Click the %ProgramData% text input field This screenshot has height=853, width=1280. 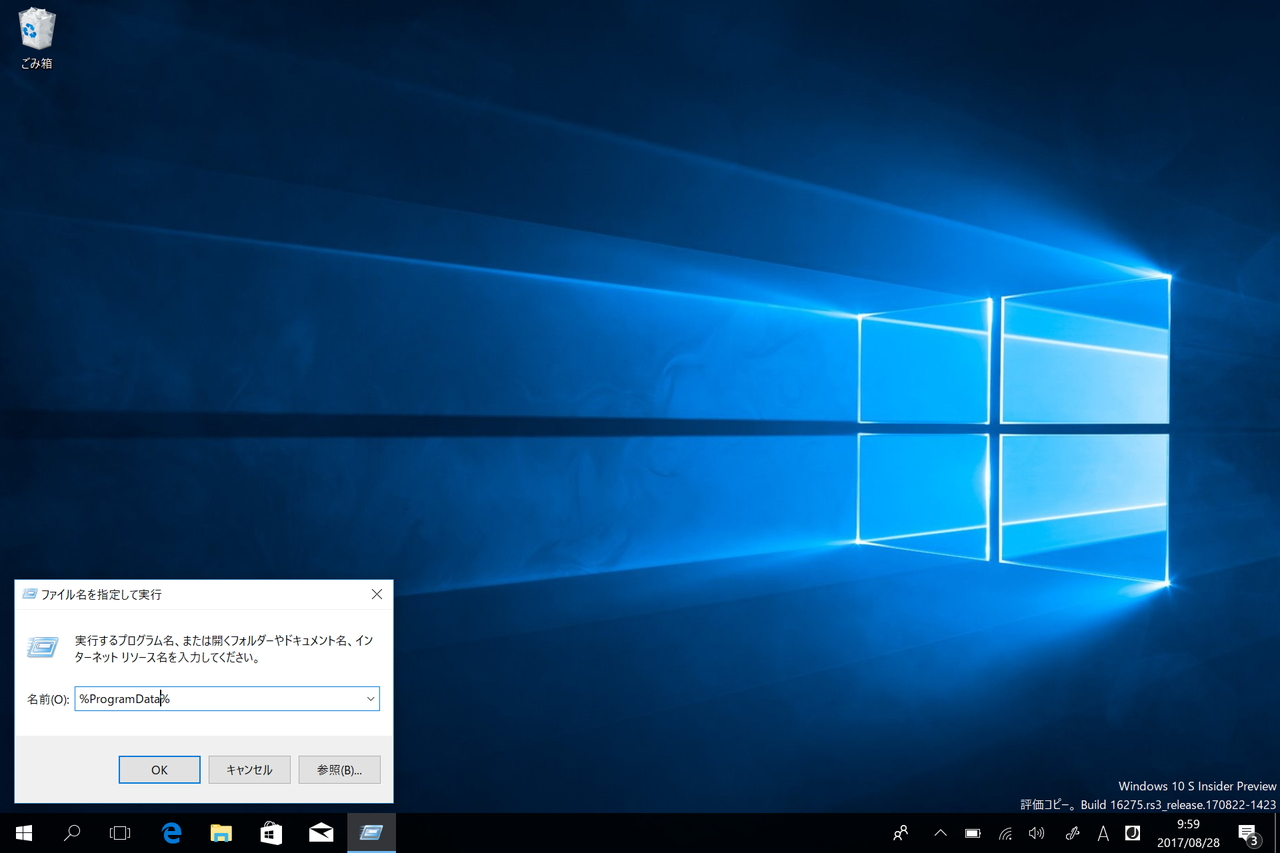click(x=218, y=699)
